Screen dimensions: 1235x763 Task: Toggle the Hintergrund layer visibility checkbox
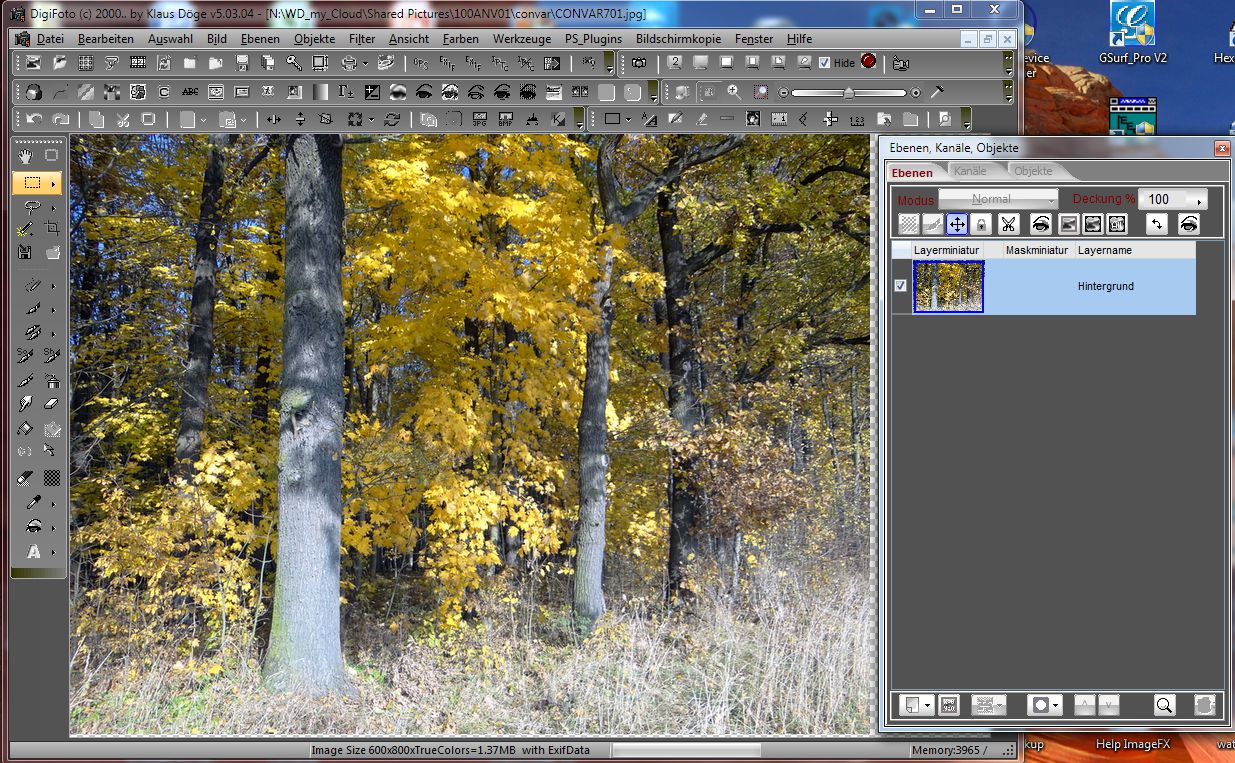899,285
